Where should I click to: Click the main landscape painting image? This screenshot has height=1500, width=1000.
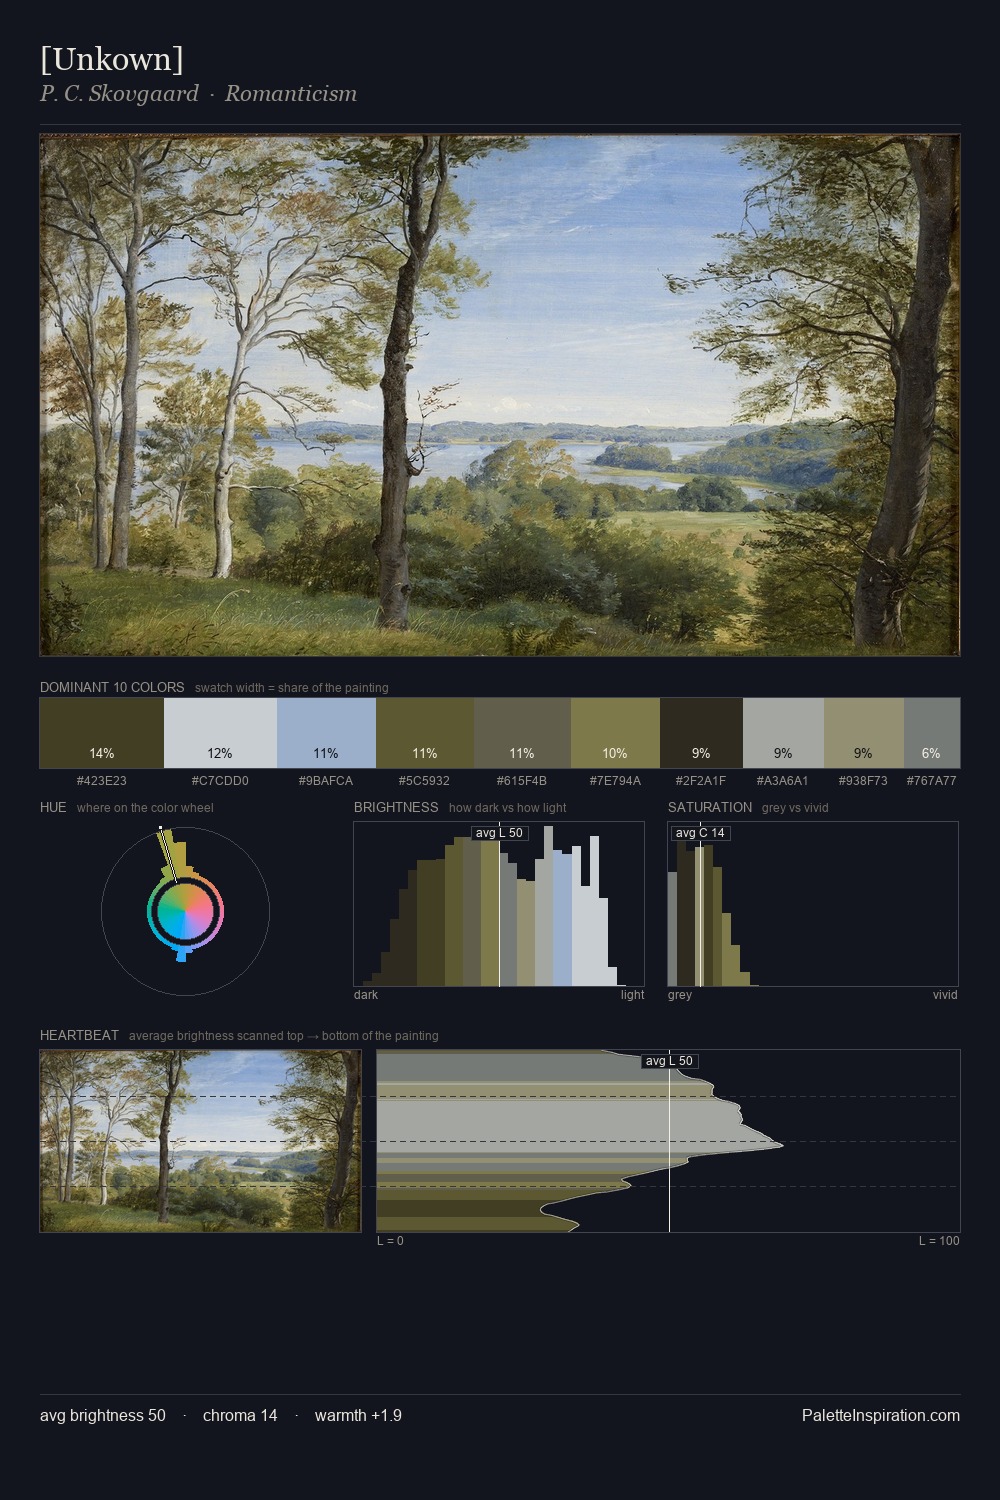tap(500, 395)
